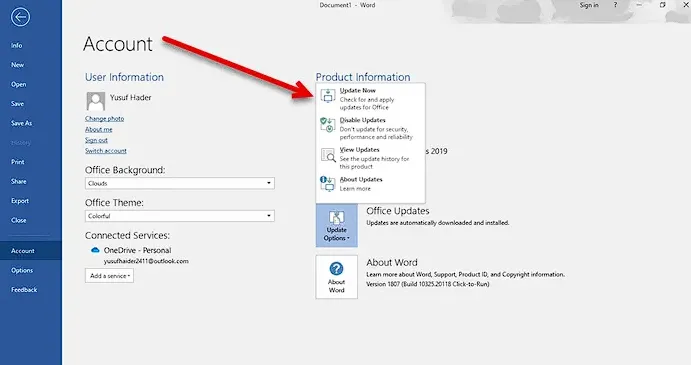
Task: Click the Change photo link
Action: tap(104, 119)
